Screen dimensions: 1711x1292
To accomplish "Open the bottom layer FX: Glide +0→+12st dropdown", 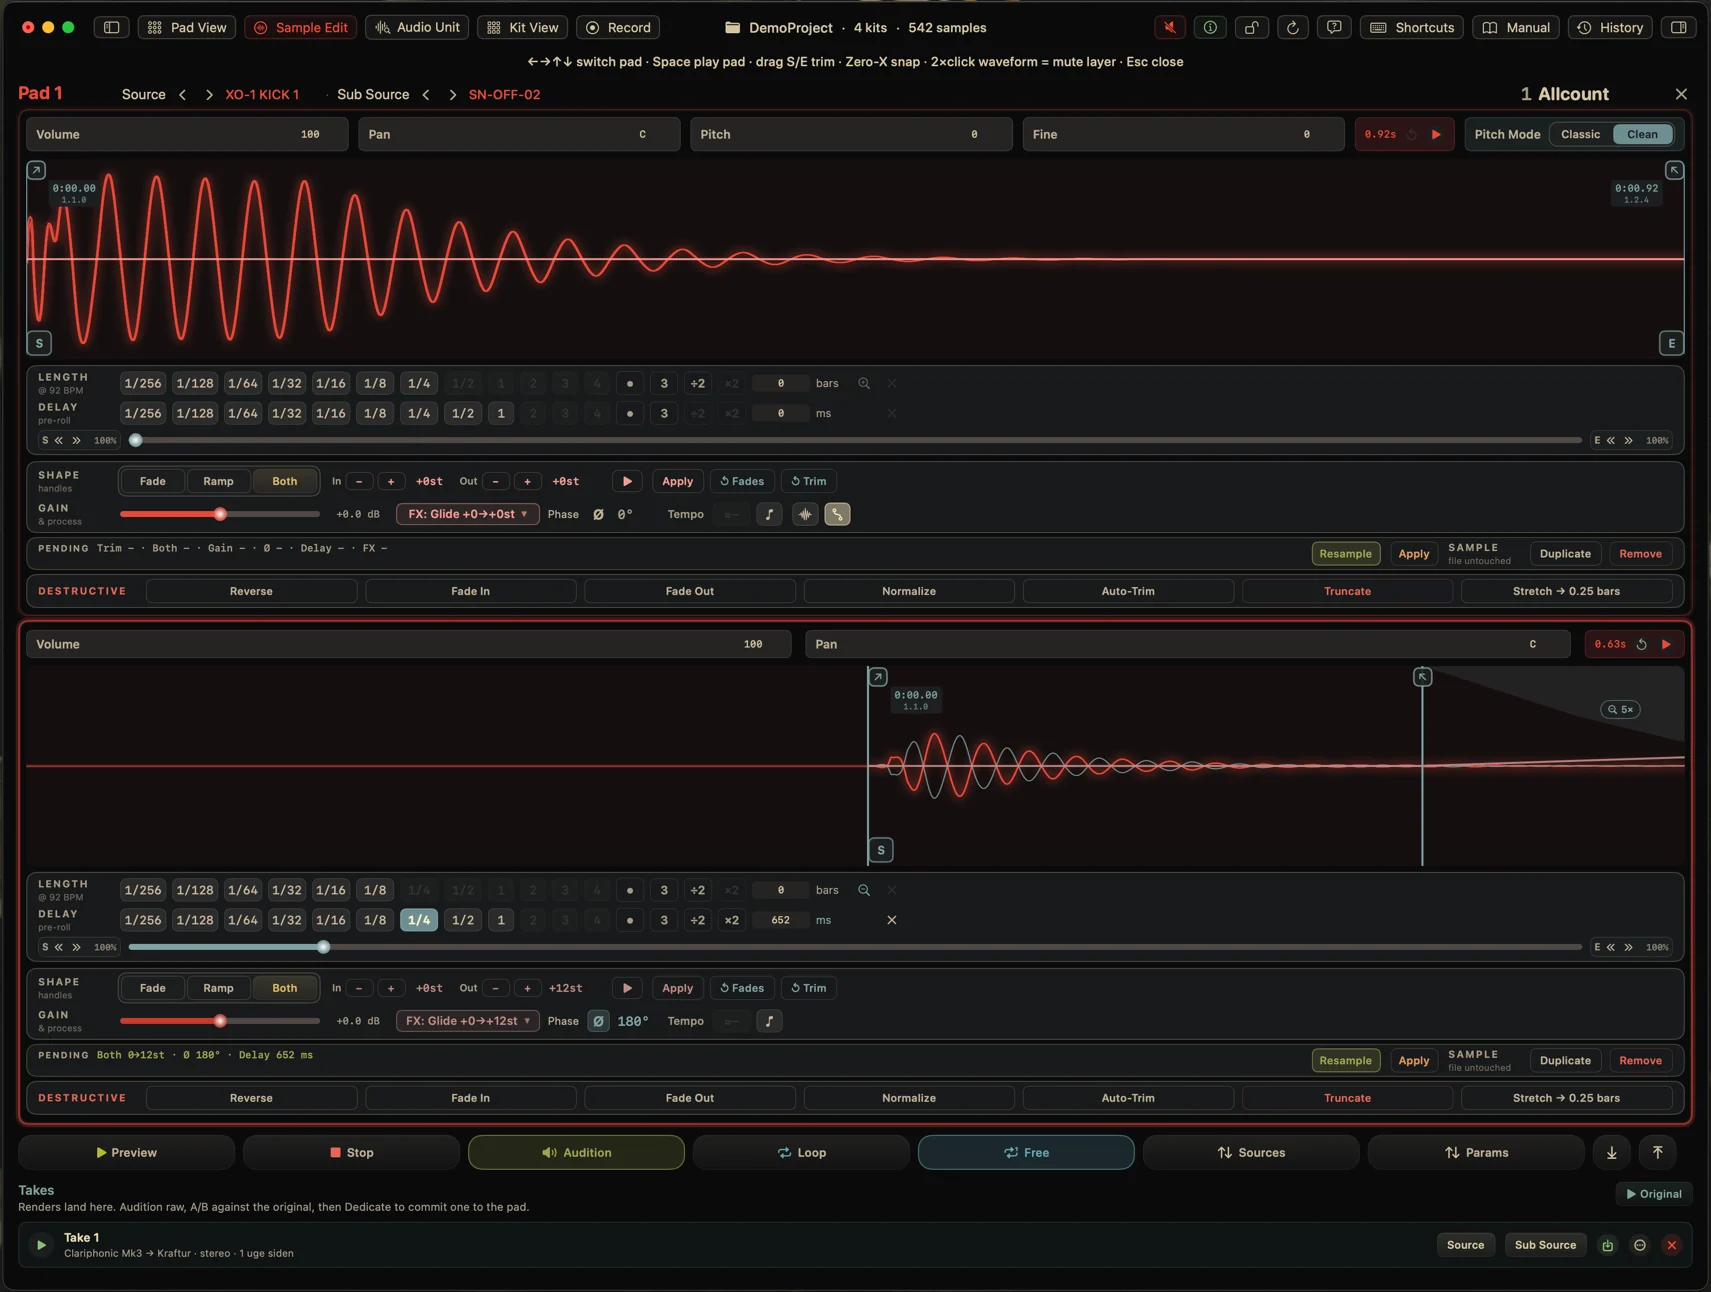I will [x=467, y=1021].
